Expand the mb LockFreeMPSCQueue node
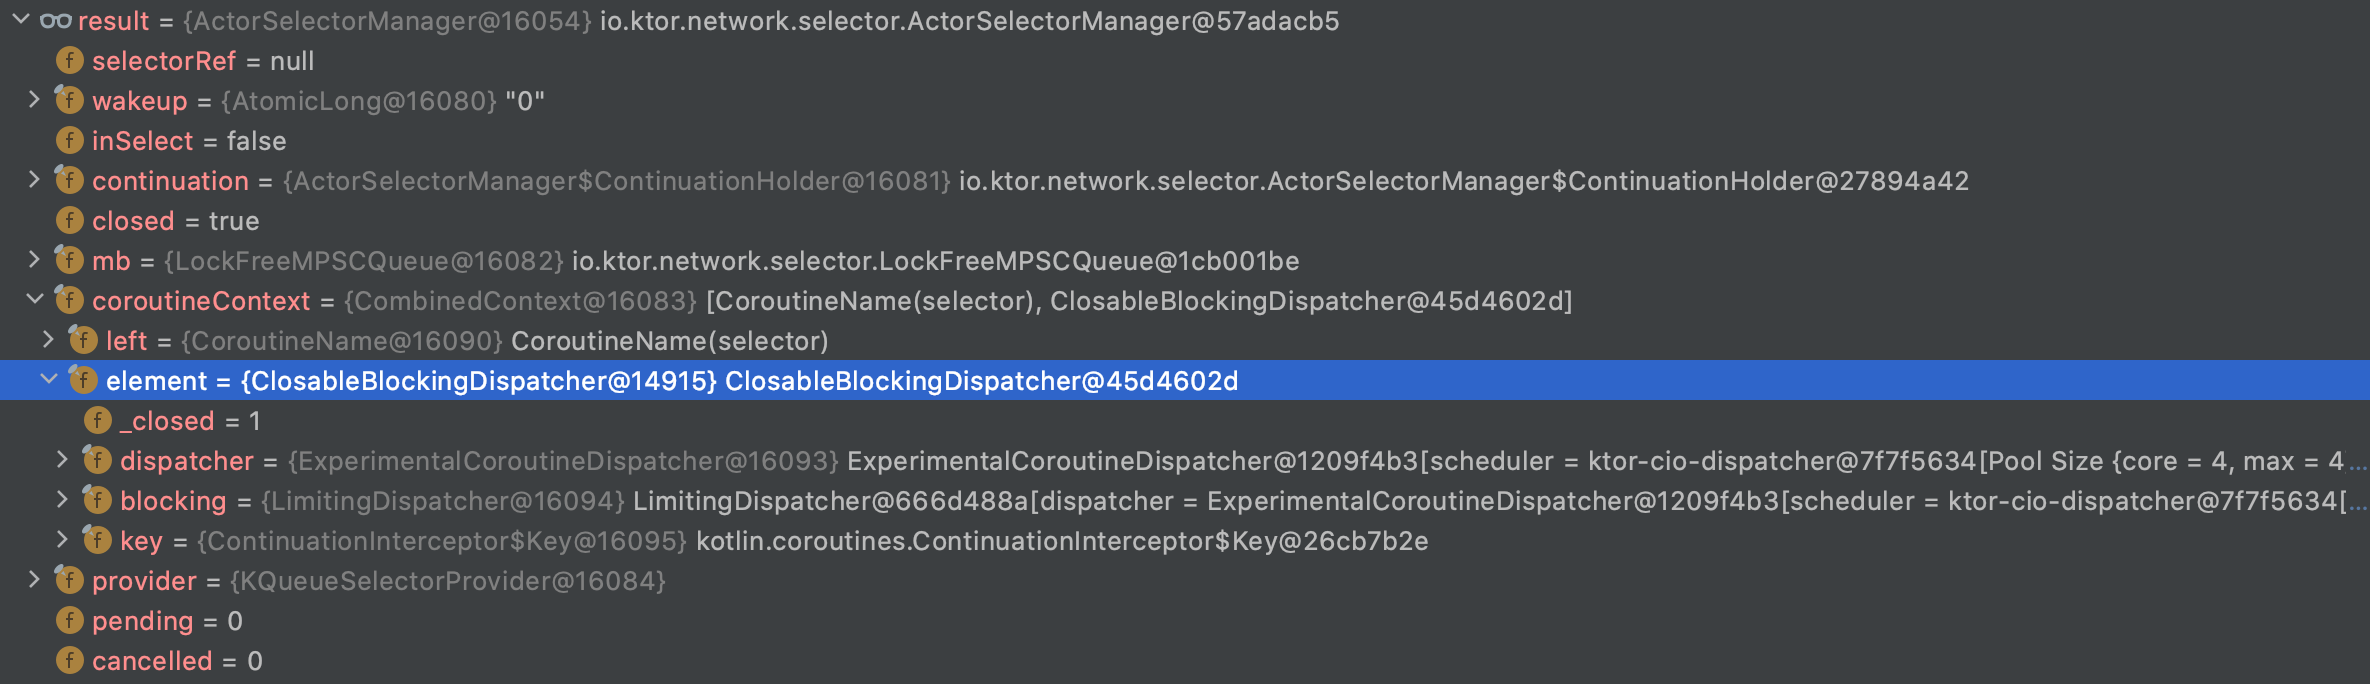The height and width of the screenshot is (684, 2370). tap(35, 260)
